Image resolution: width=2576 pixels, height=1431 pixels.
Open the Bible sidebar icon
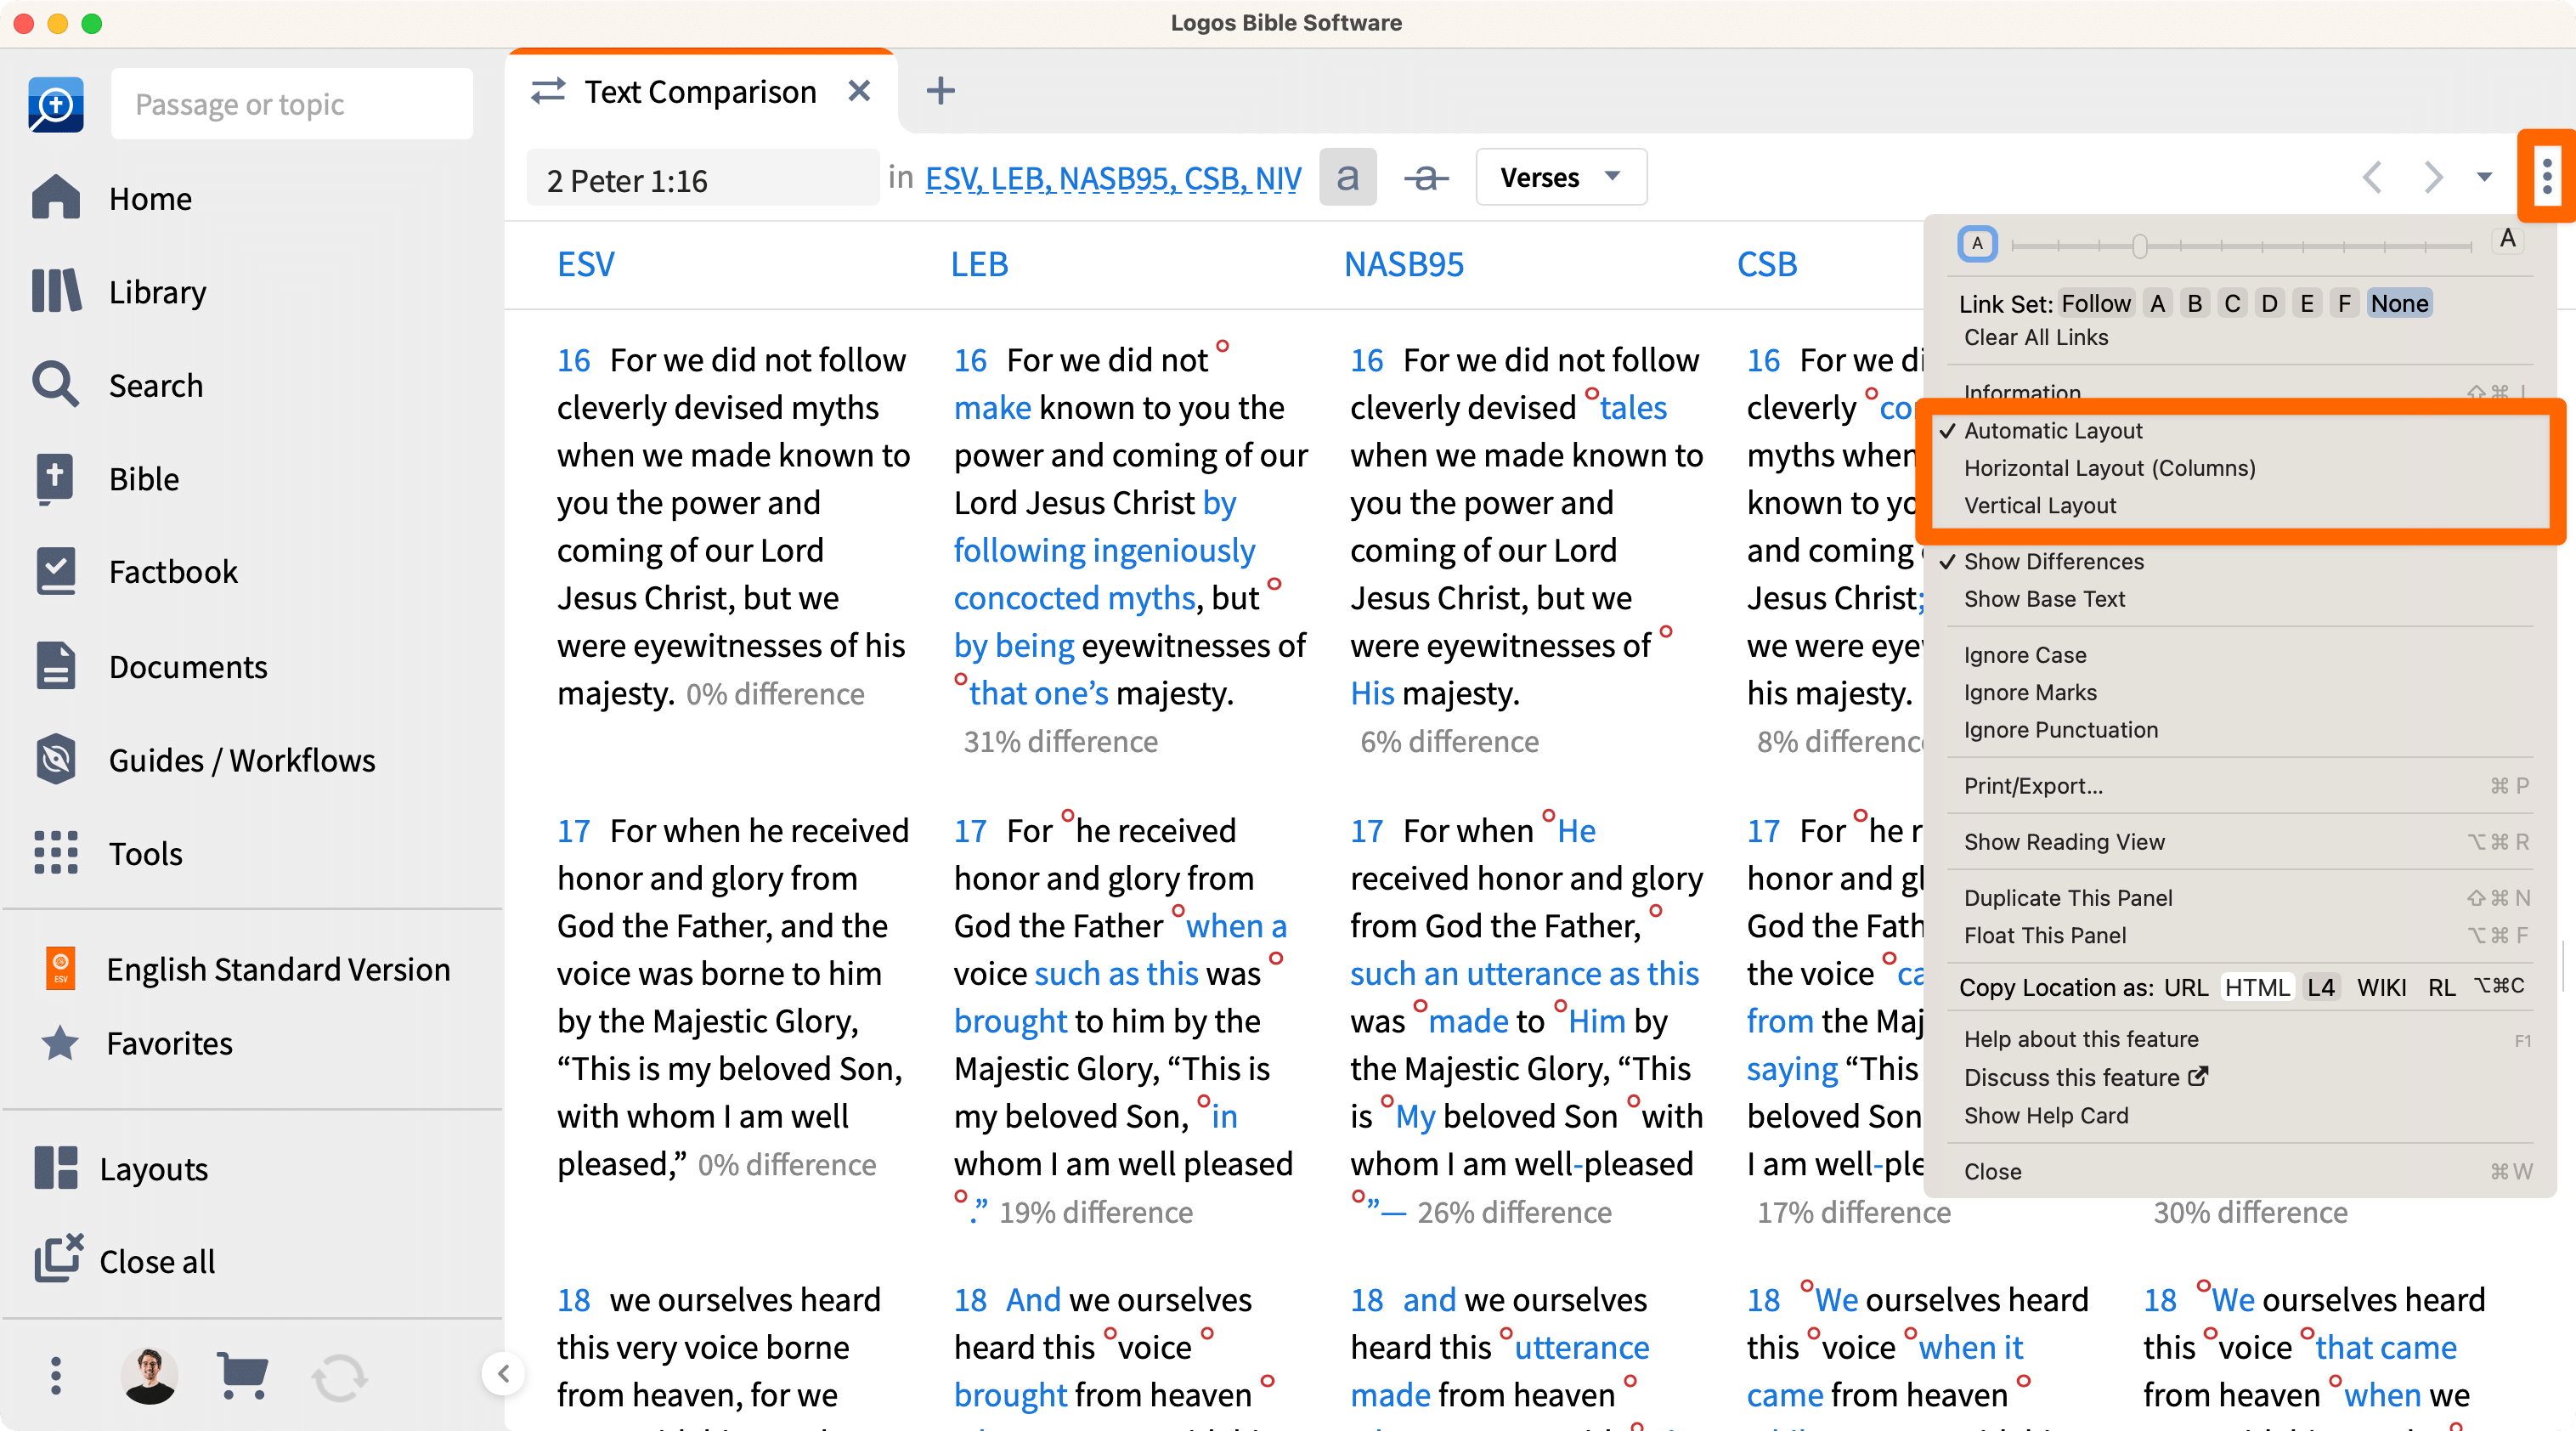coord(56,478)
